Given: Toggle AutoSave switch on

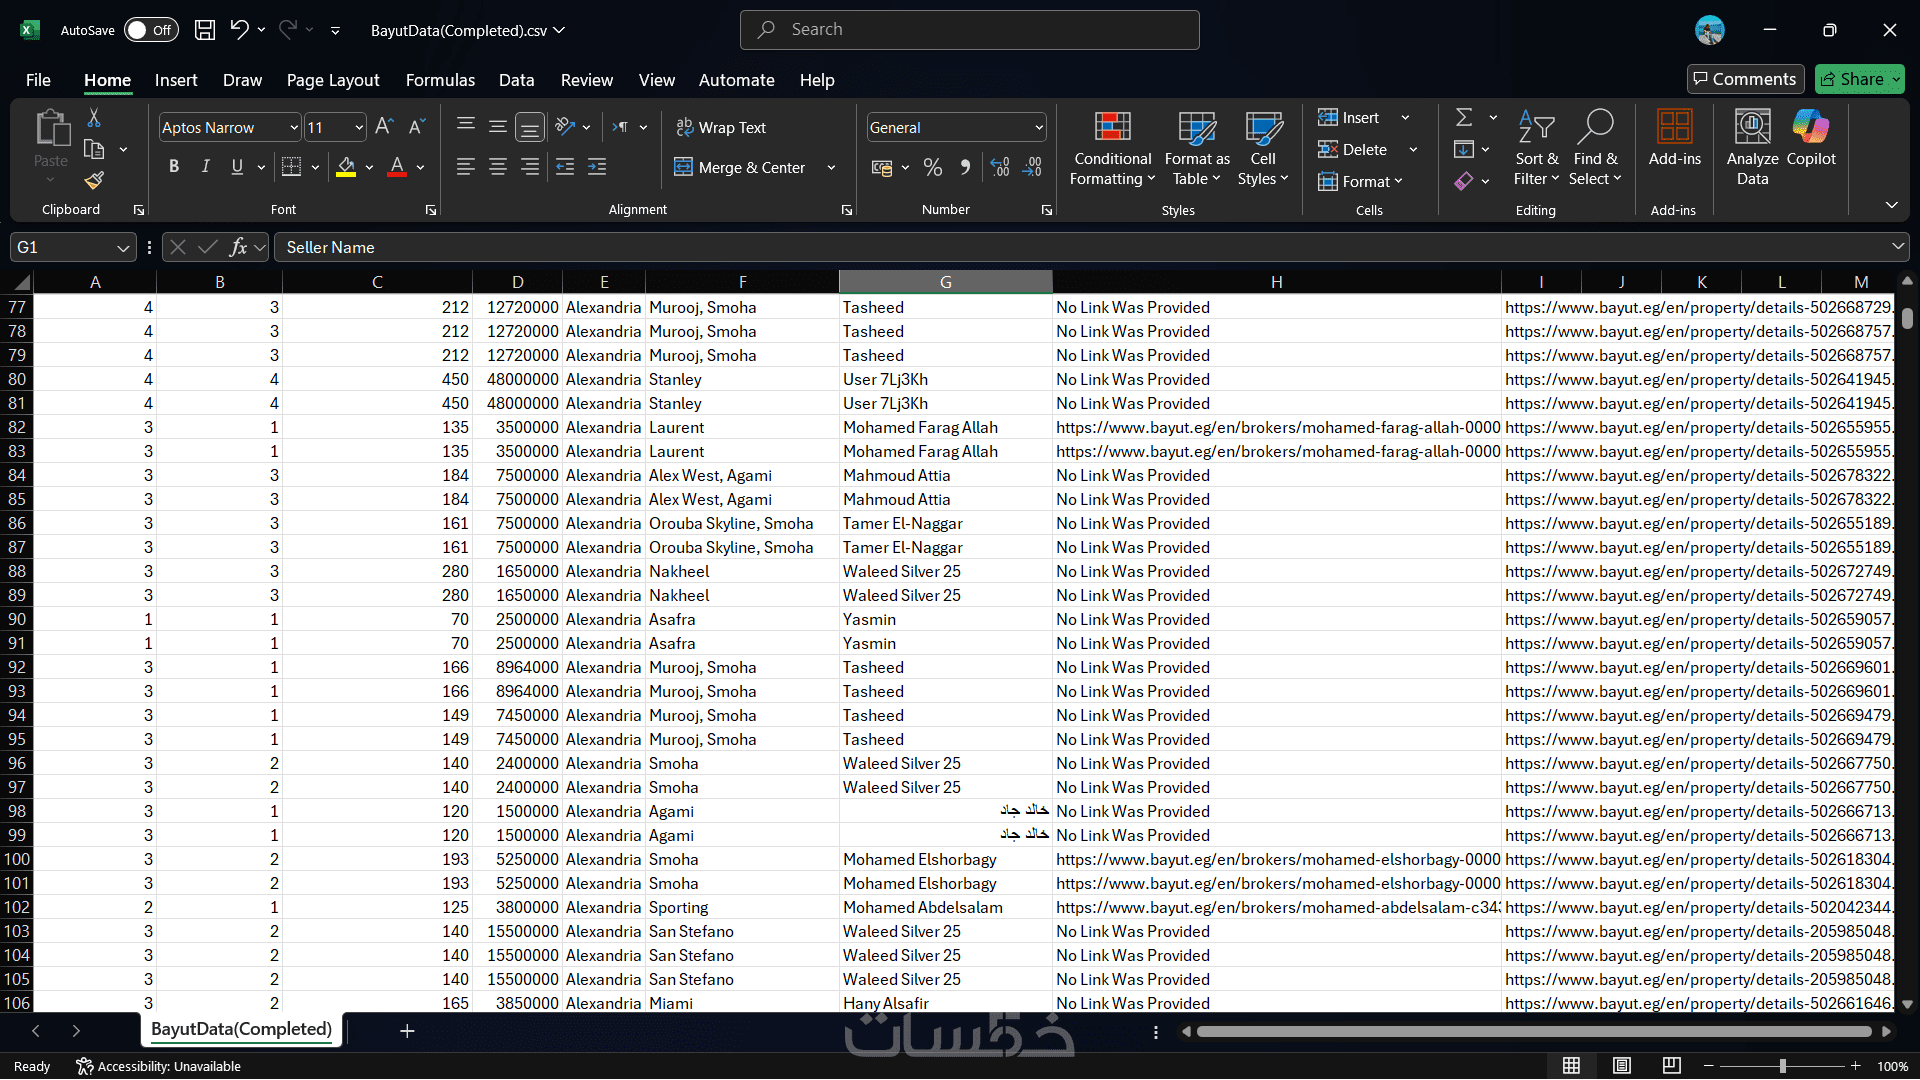Looking at the screenshot, I should 151,30.
